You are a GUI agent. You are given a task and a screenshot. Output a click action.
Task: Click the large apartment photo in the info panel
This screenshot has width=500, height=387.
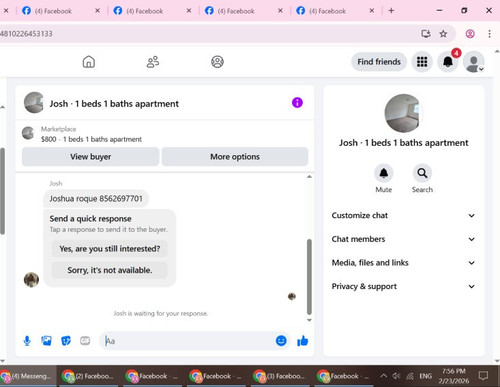pyautogui.click(x=403, y=113)
